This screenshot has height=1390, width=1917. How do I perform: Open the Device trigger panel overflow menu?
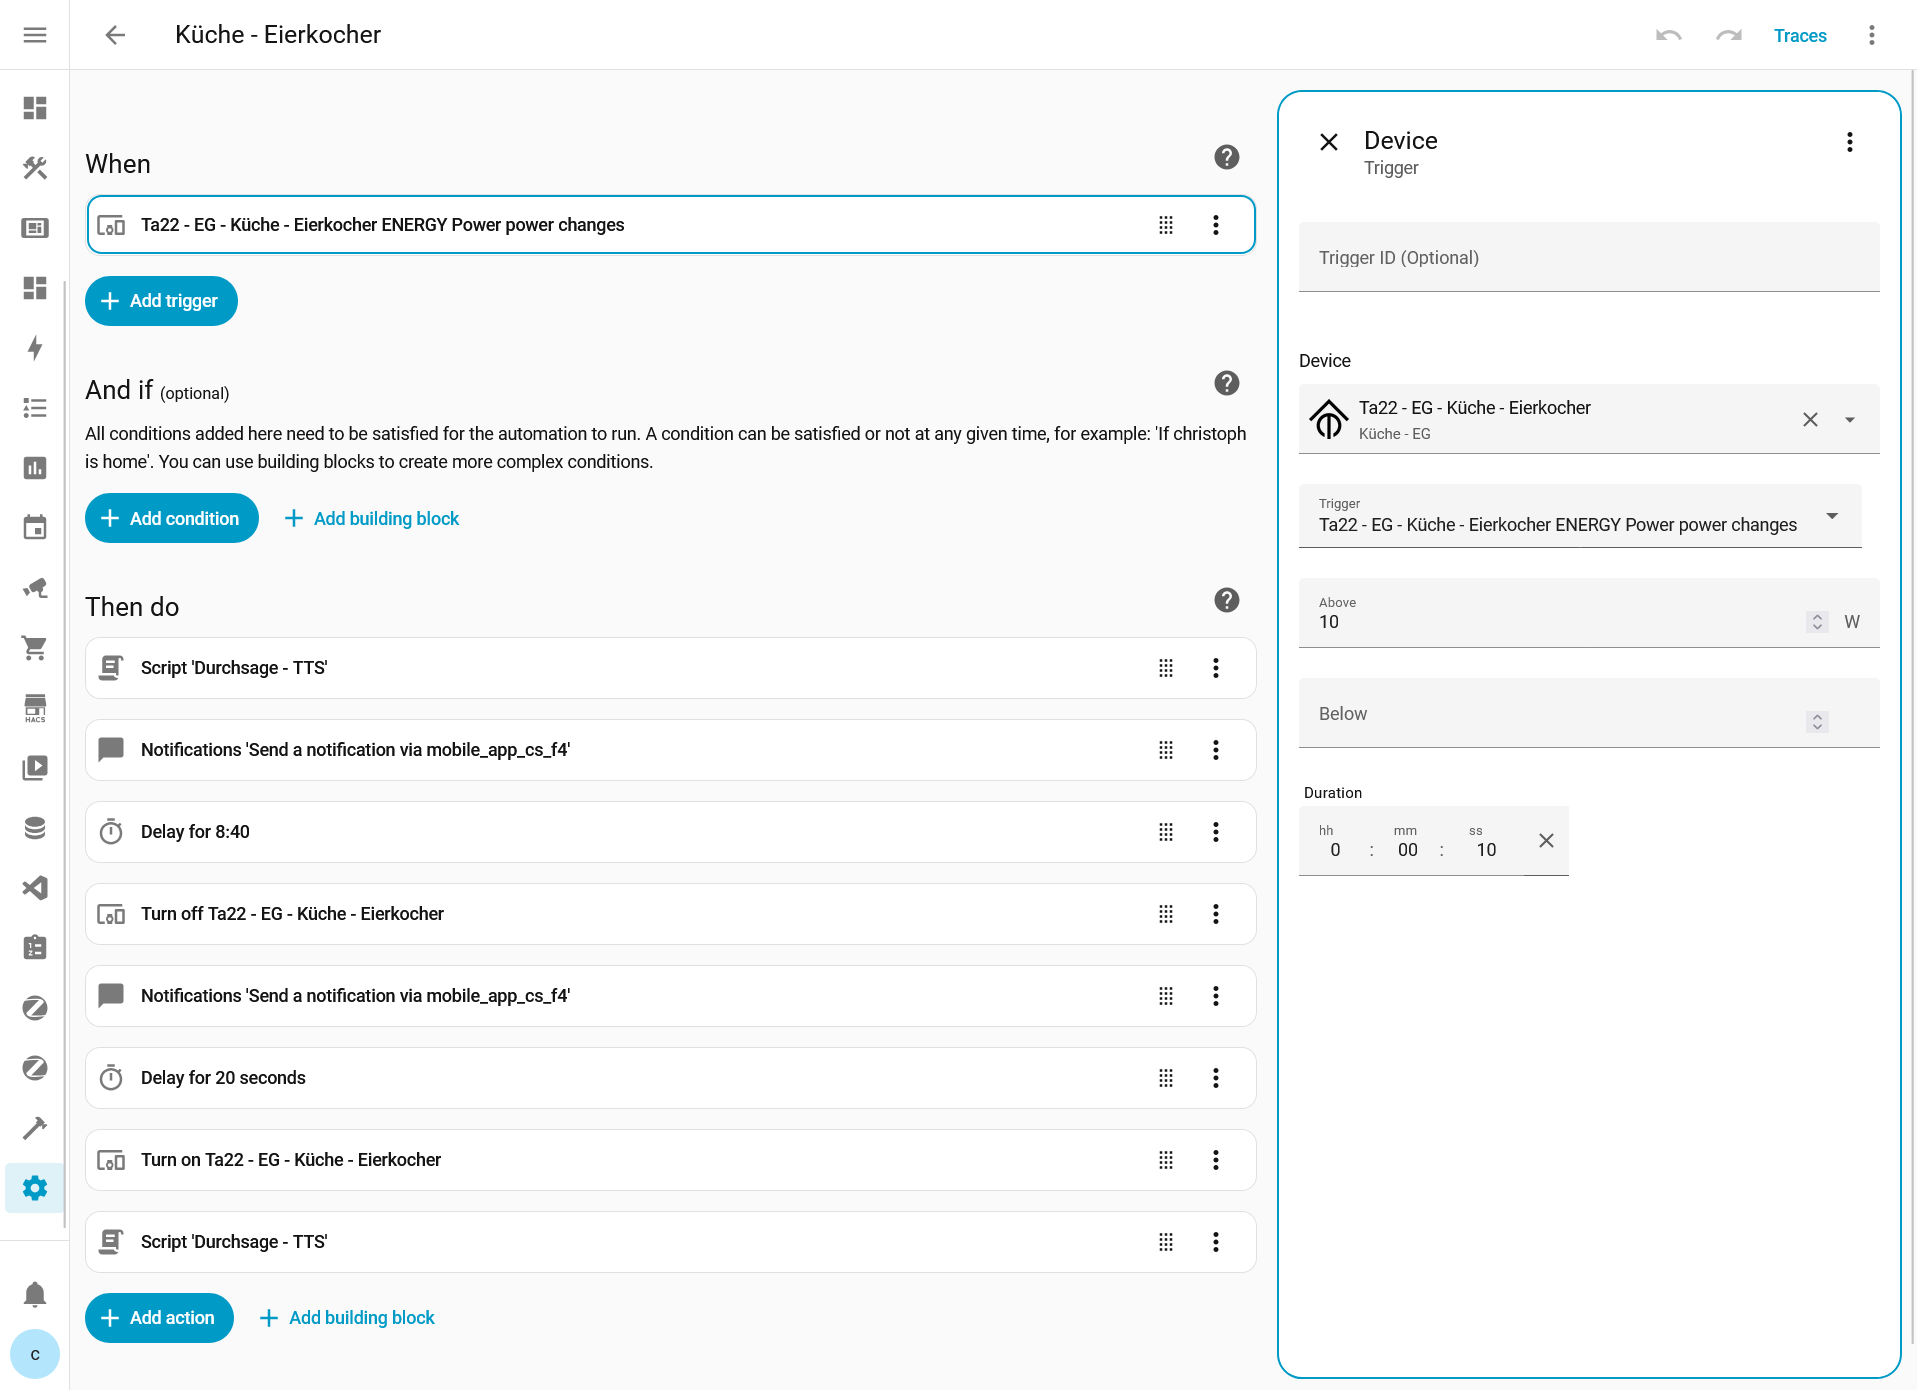coord(1849,142)
